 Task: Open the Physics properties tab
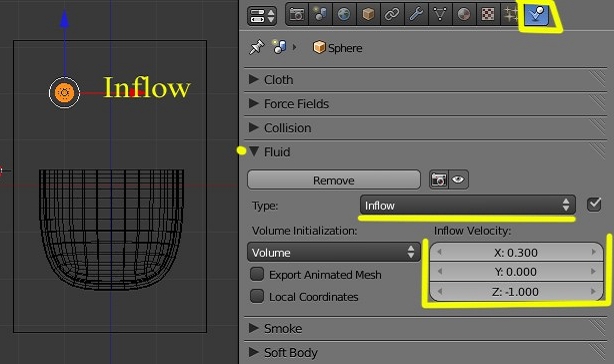536,15
